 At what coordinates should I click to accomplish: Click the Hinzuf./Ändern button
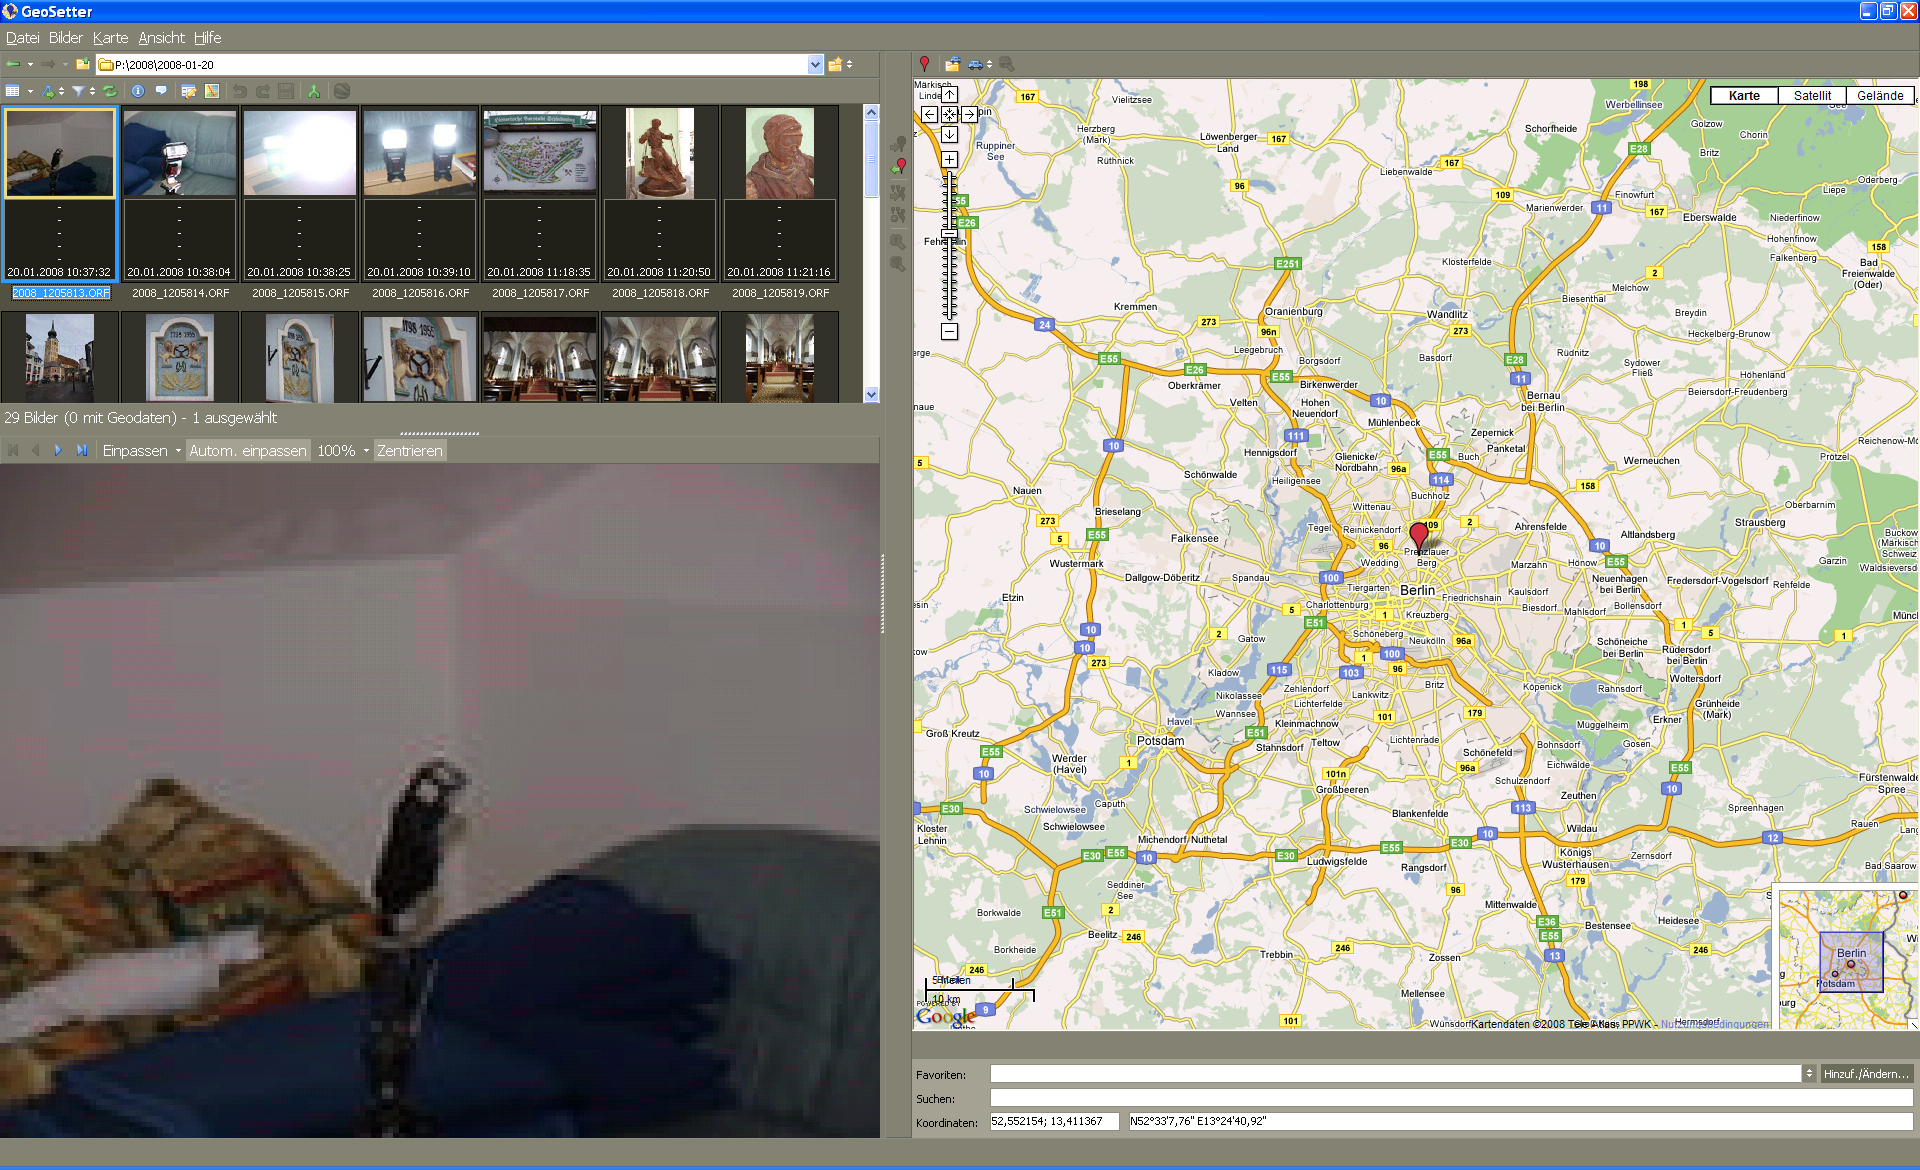pos(1866,1073)
